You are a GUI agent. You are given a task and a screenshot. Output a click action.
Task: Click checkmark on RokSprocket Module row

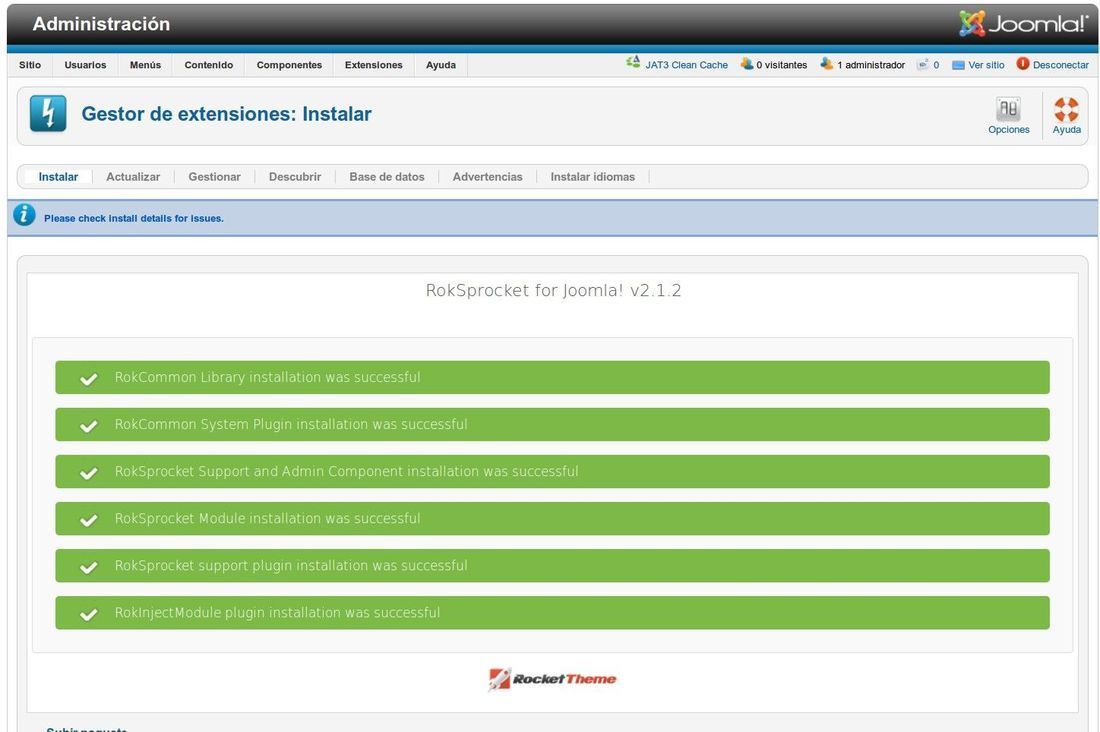88,520
